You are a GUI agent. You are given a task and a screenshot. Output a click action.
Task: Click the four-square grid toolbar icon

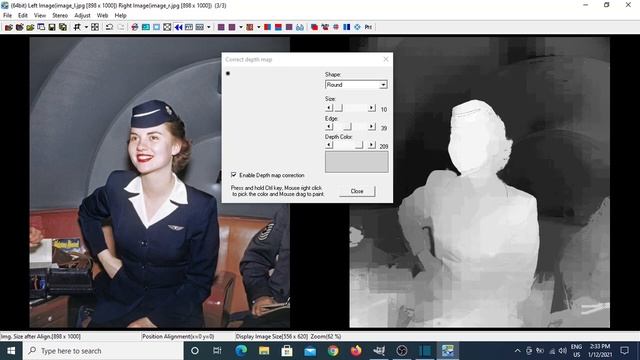(95, 27)
